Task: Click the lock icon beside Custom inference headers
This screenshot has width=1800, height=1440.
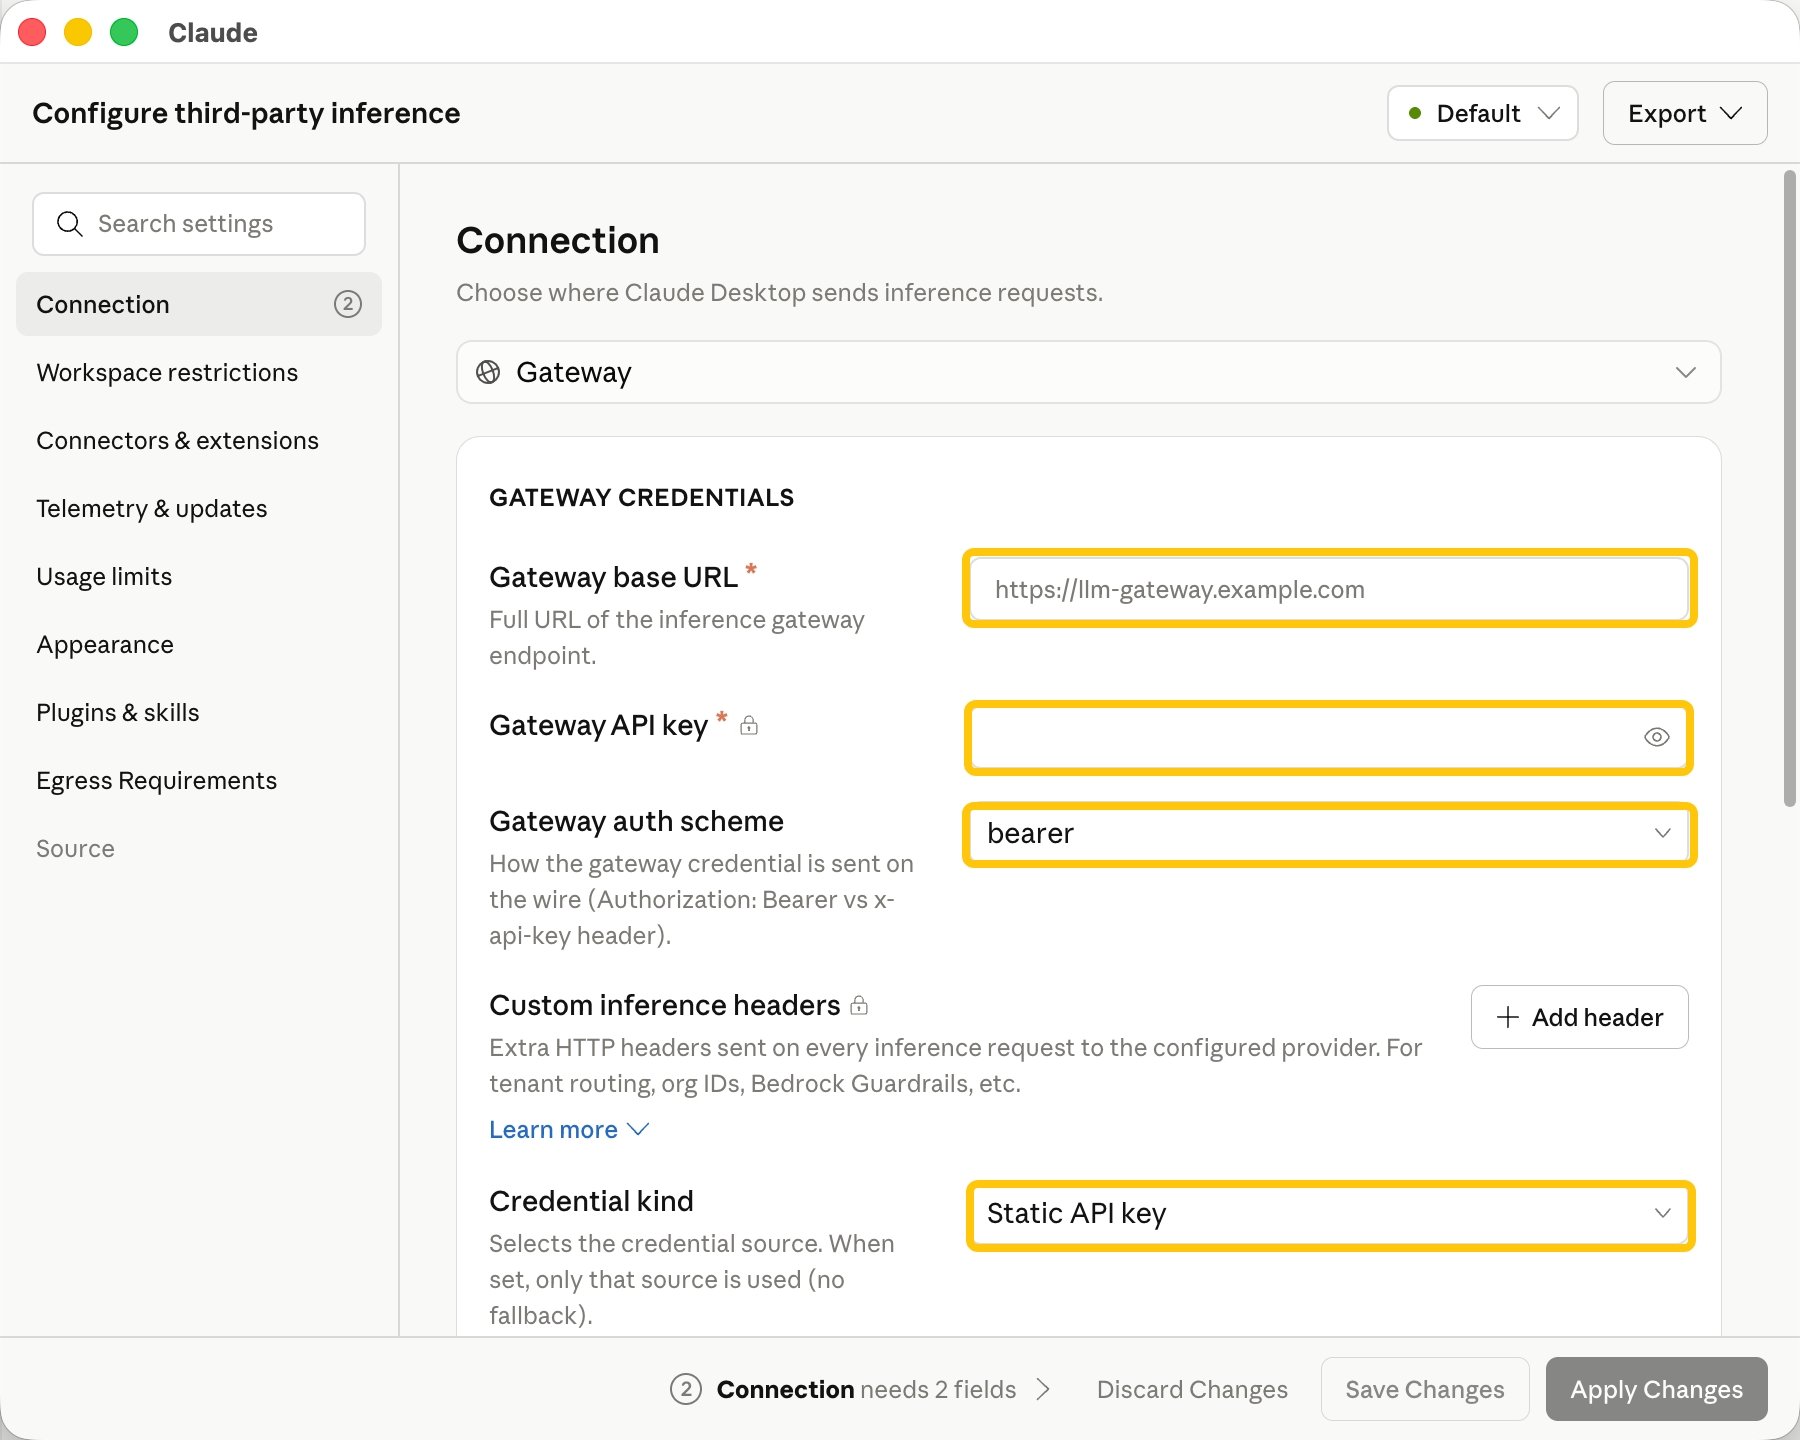Action: 859,1005
